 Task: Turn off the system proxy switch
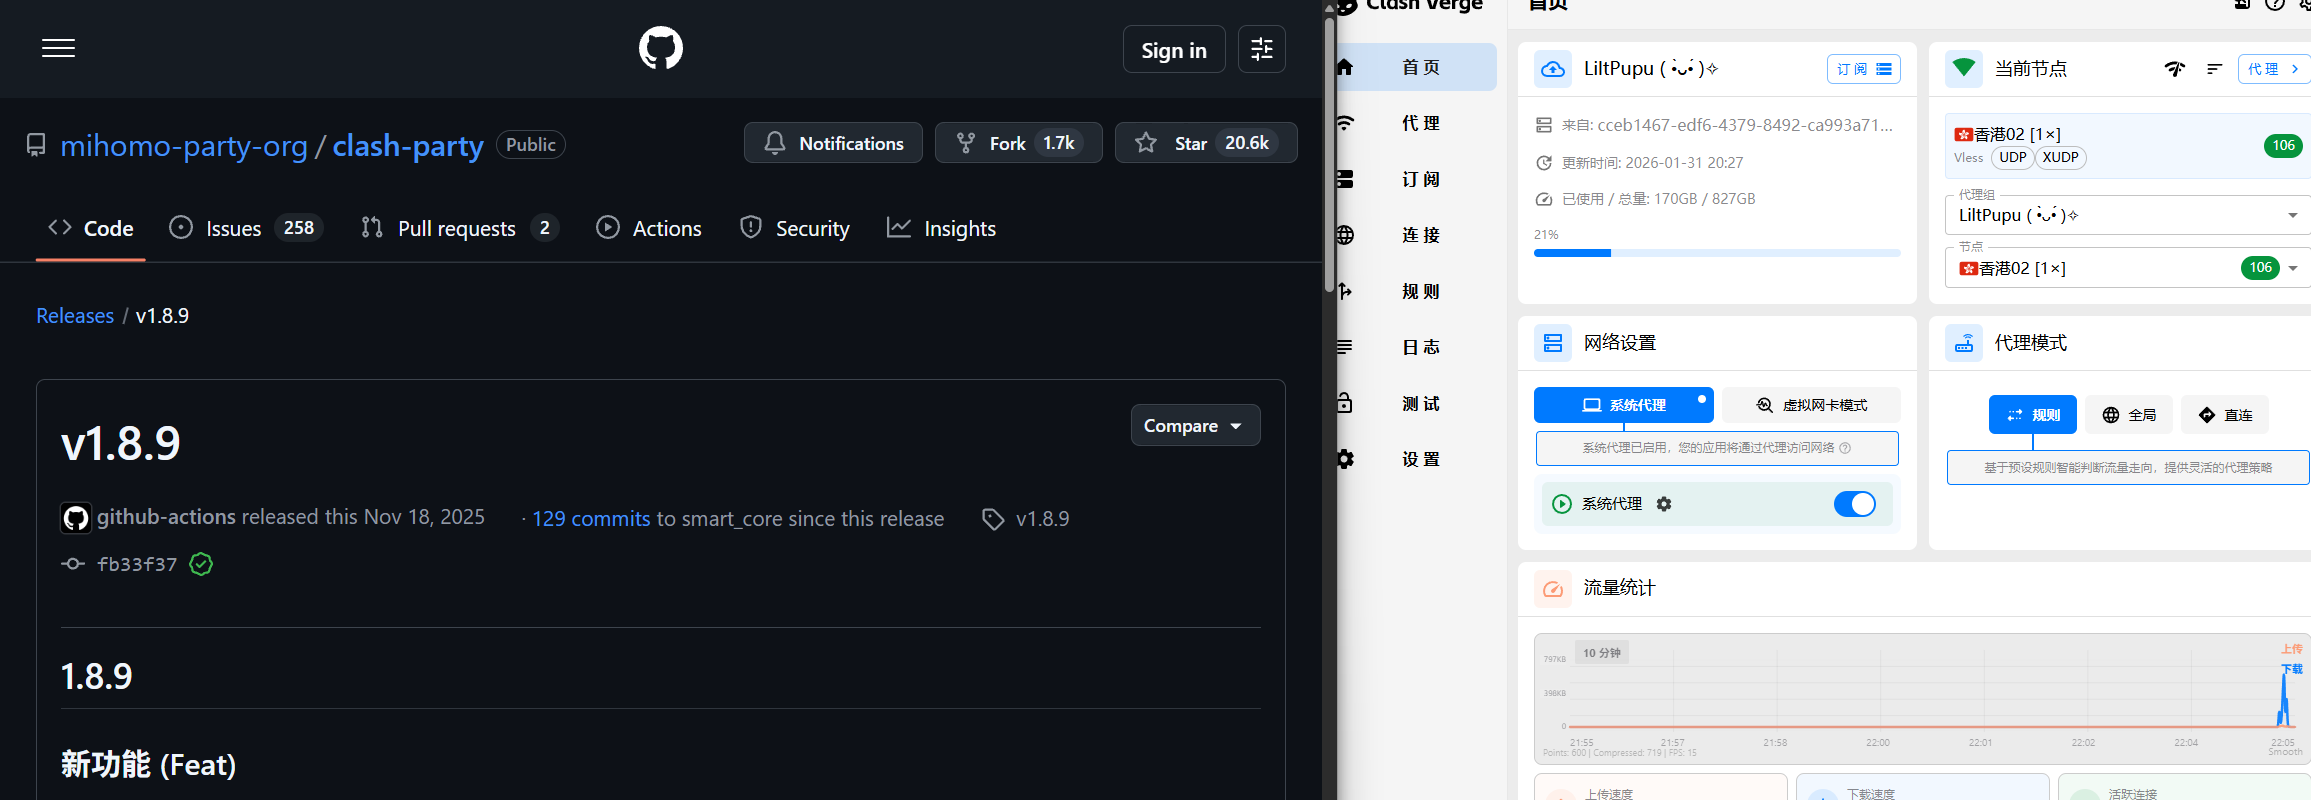pos(1854,504)
